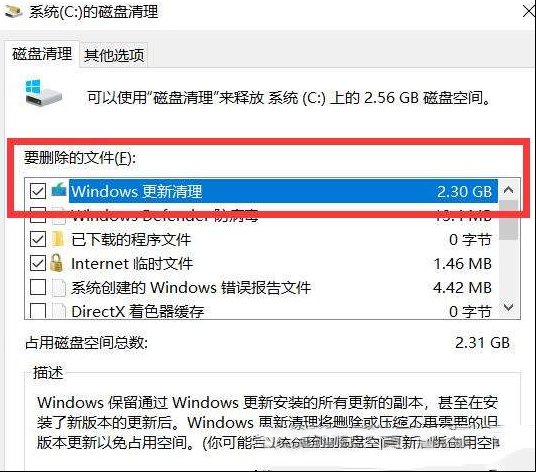Click the system drive icon with Windows logo

tap(43, 93)
